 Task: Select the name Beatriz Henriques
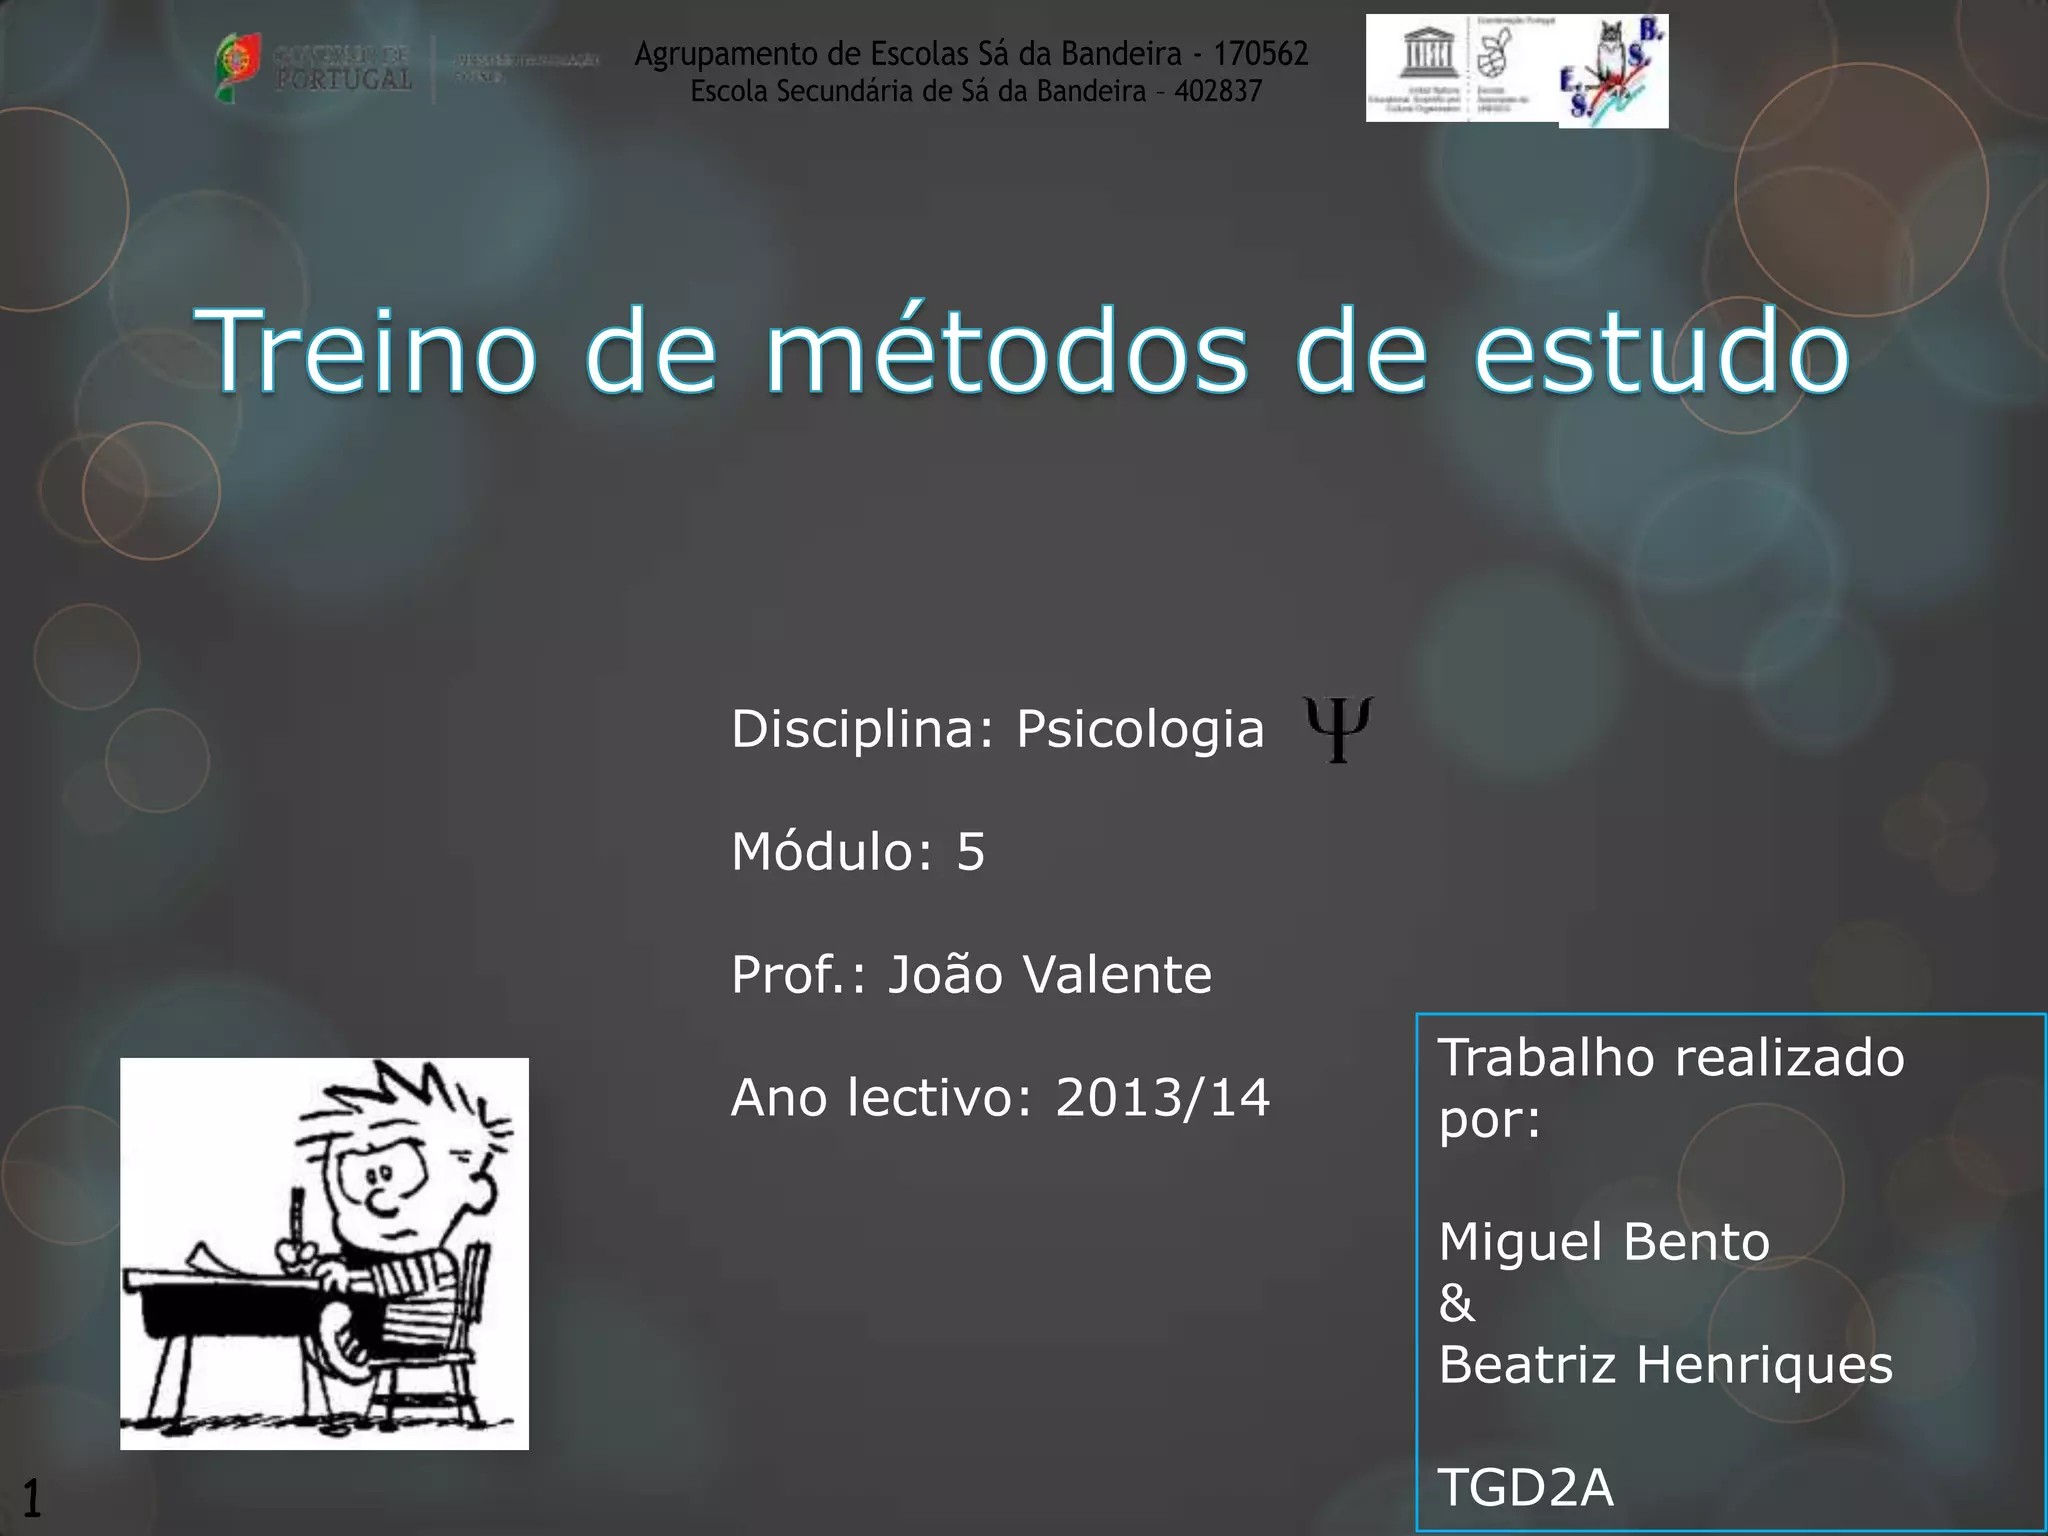pos(1665,1365)
